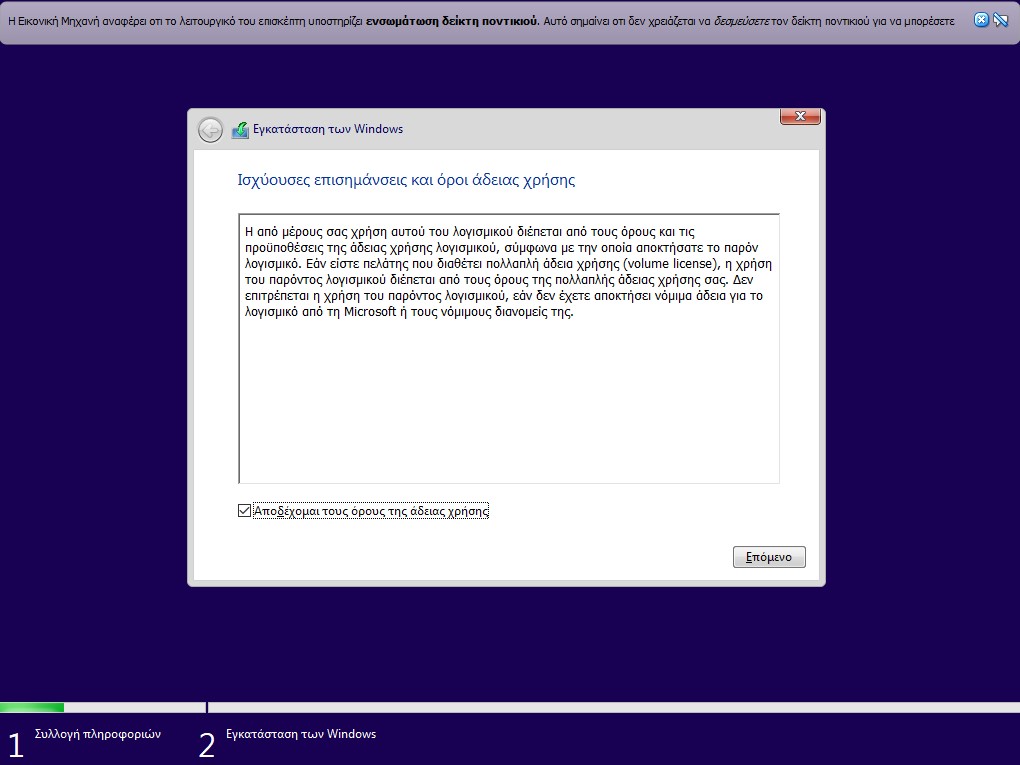Click the bold 'ενσωμάτωση δείκτη ποντικιού' notification text

click(x=452, y=21)
